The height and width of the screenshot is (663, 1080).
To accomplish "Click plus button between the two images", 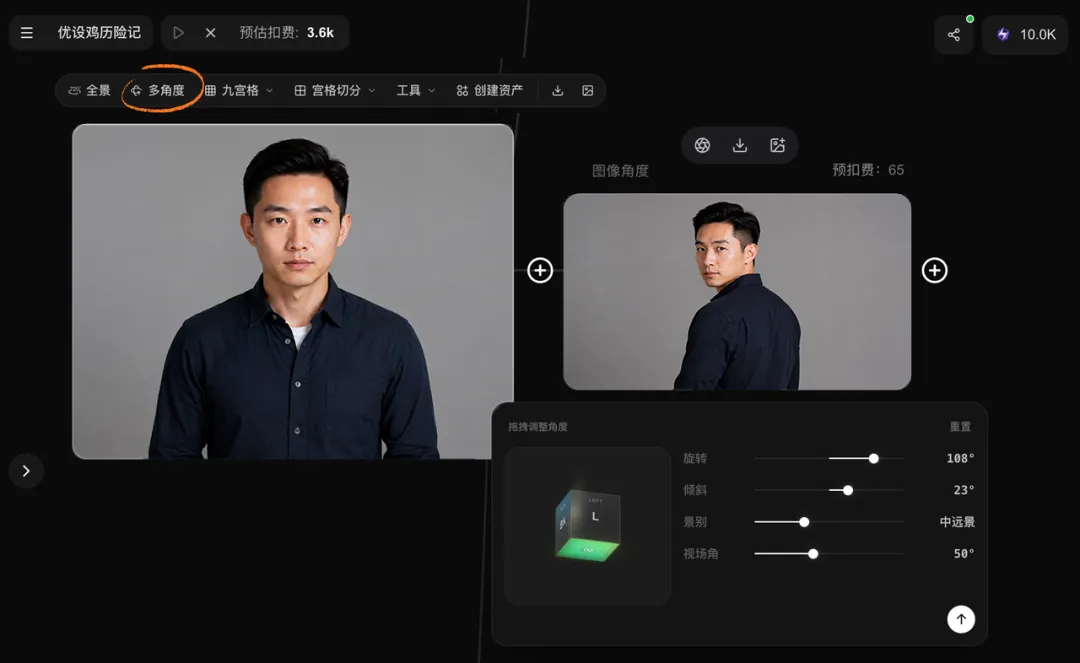I will click(x=540, y=271).
